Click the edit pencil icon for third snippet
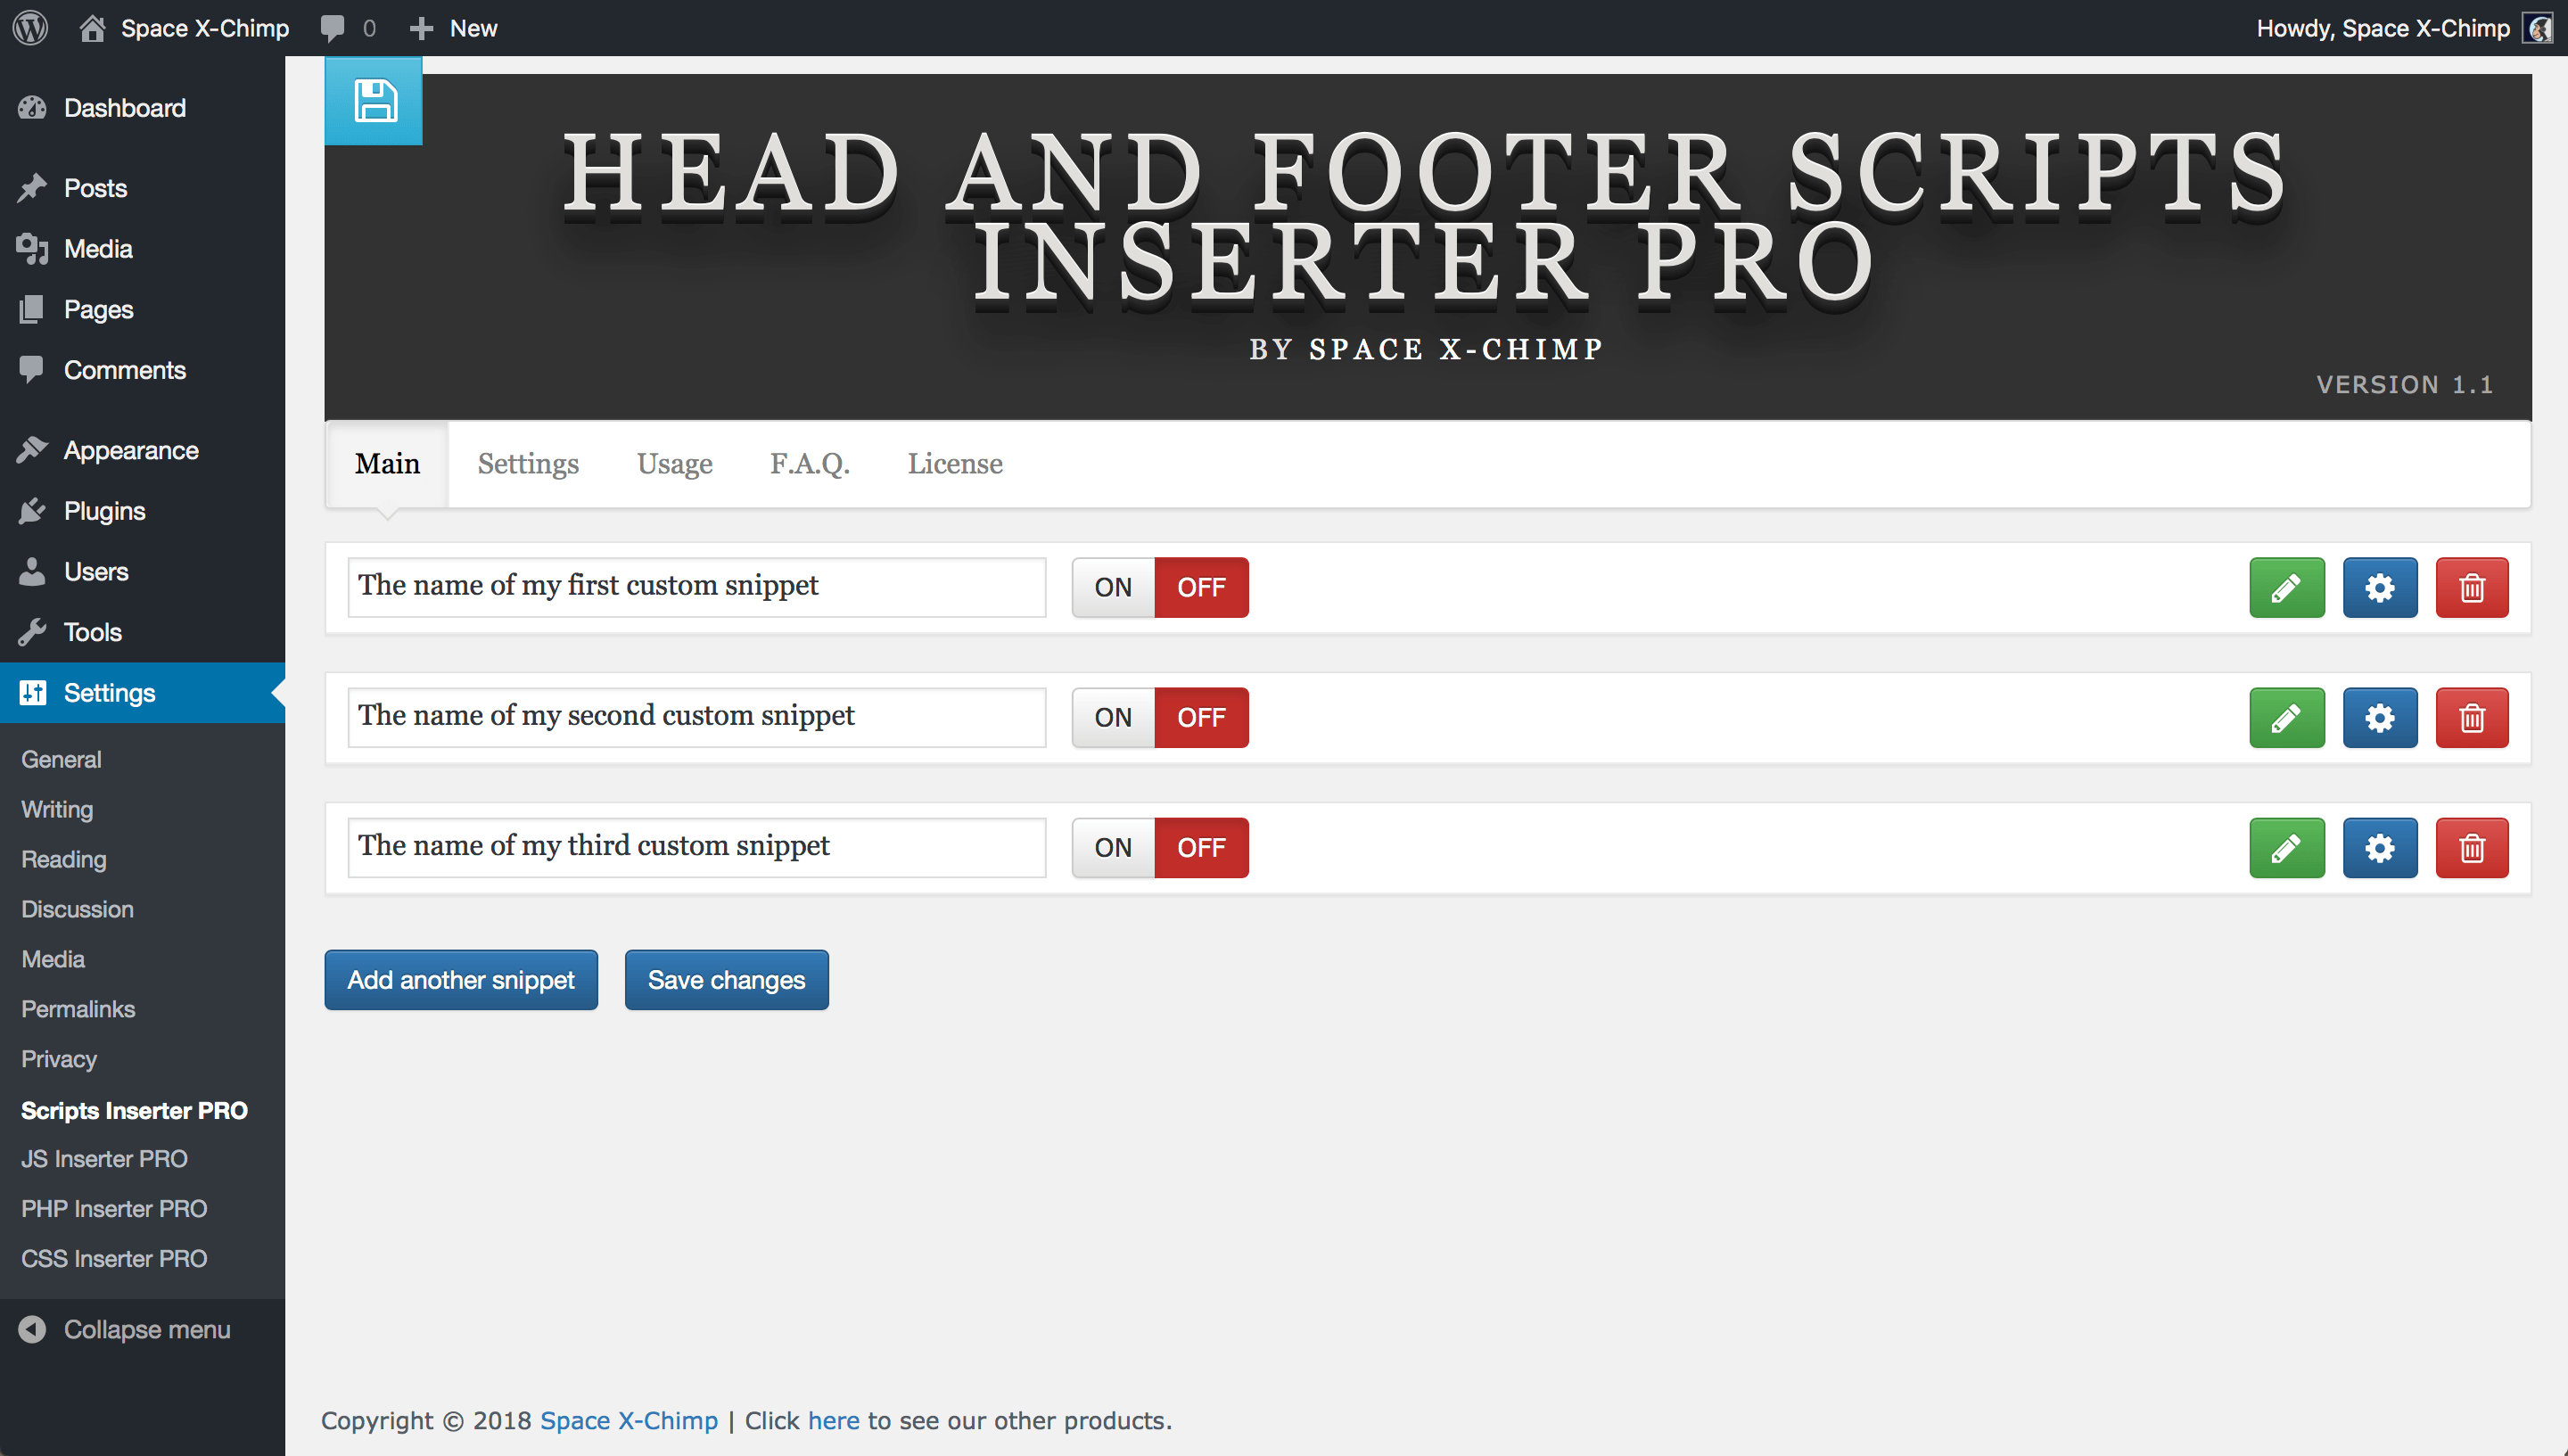Viewport: 2568px width, 1456px height. [x=2286, y=846]
